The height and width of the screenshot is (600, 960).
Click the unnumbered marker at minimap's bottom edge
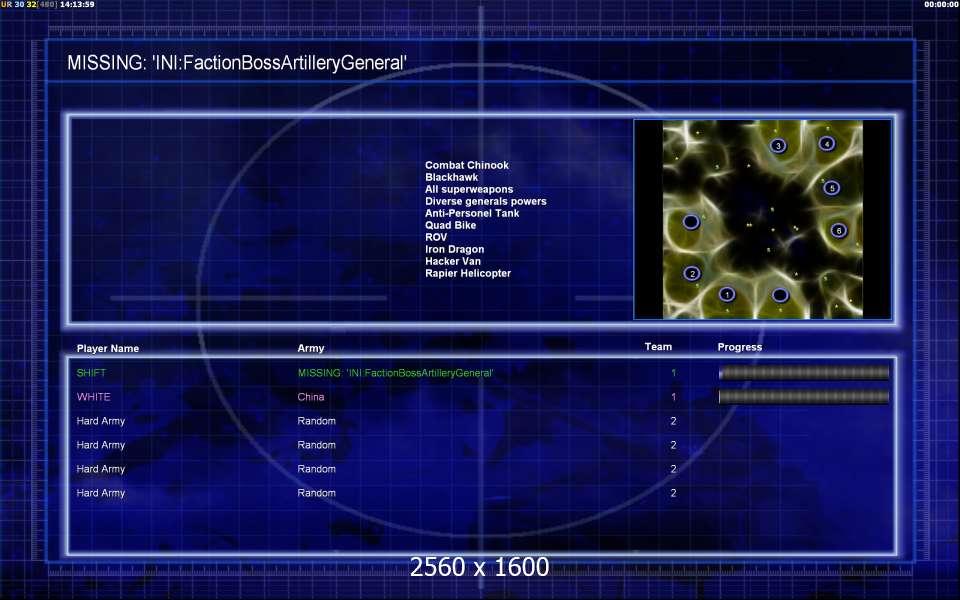(780, 295)
